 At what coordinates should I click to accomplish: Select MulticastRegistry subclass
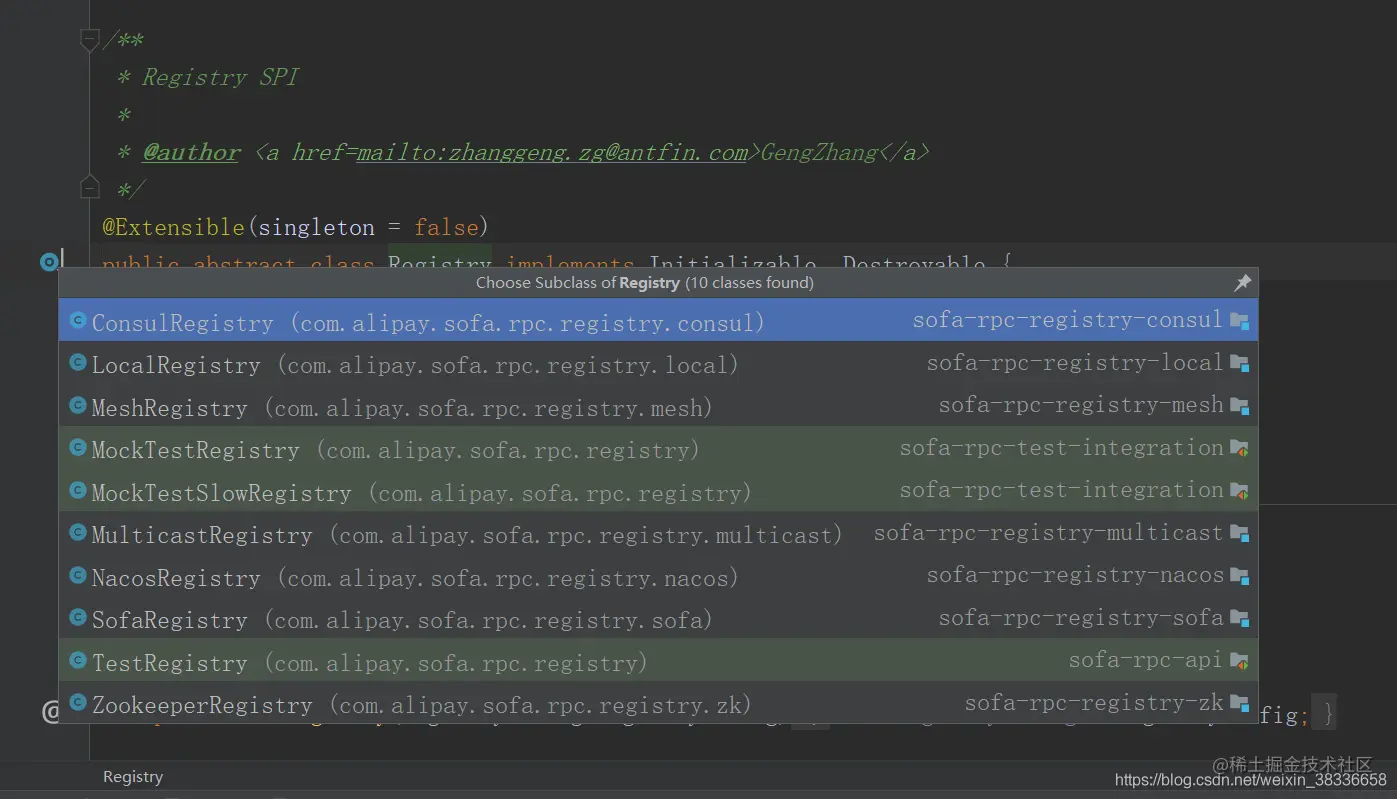(658, 533)
